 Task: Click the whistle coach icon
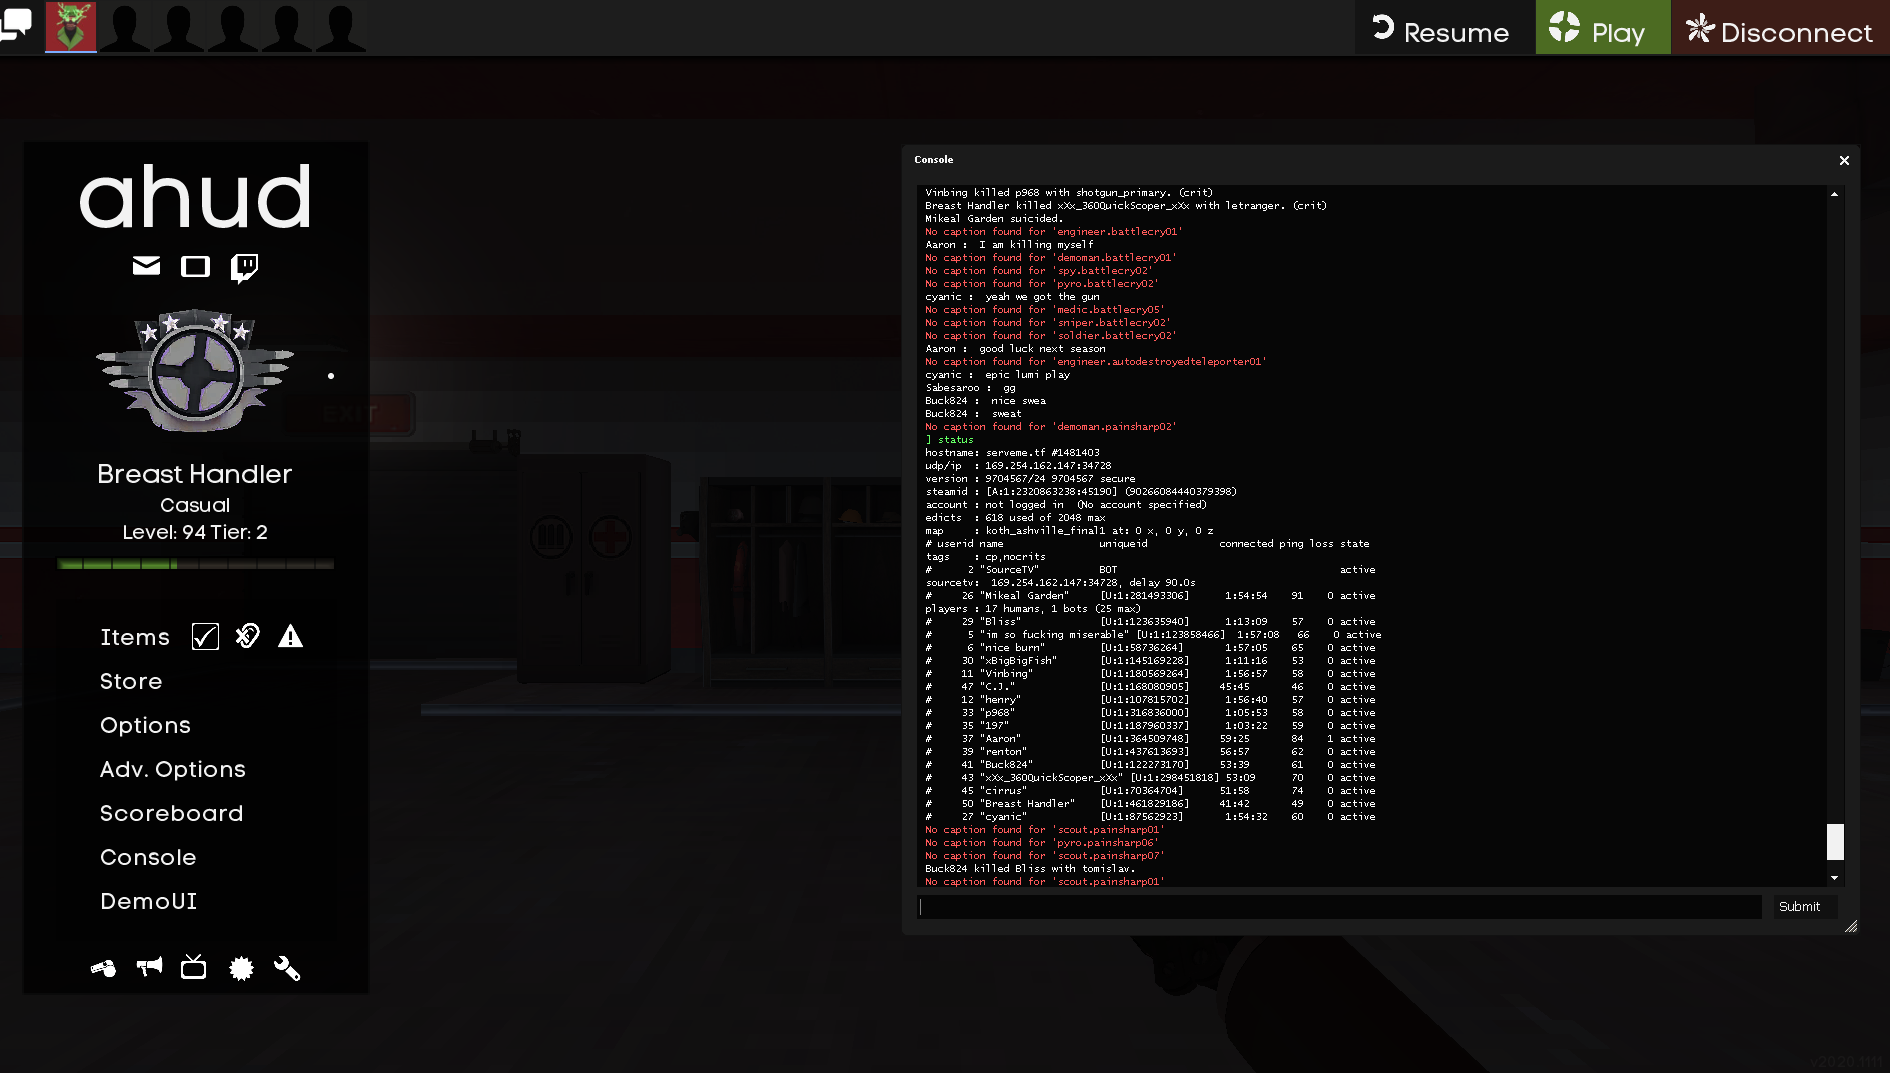(103, 968)
